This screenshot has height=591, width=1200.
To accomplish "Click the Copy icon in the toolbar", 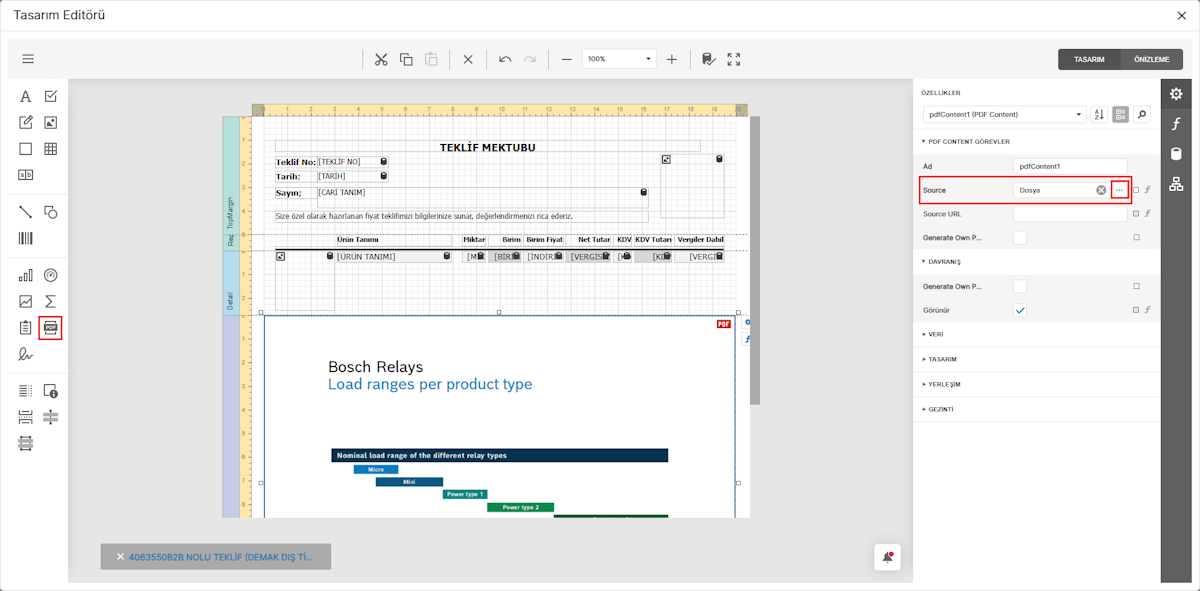I will pyautogui.click(x=406, y=59).
